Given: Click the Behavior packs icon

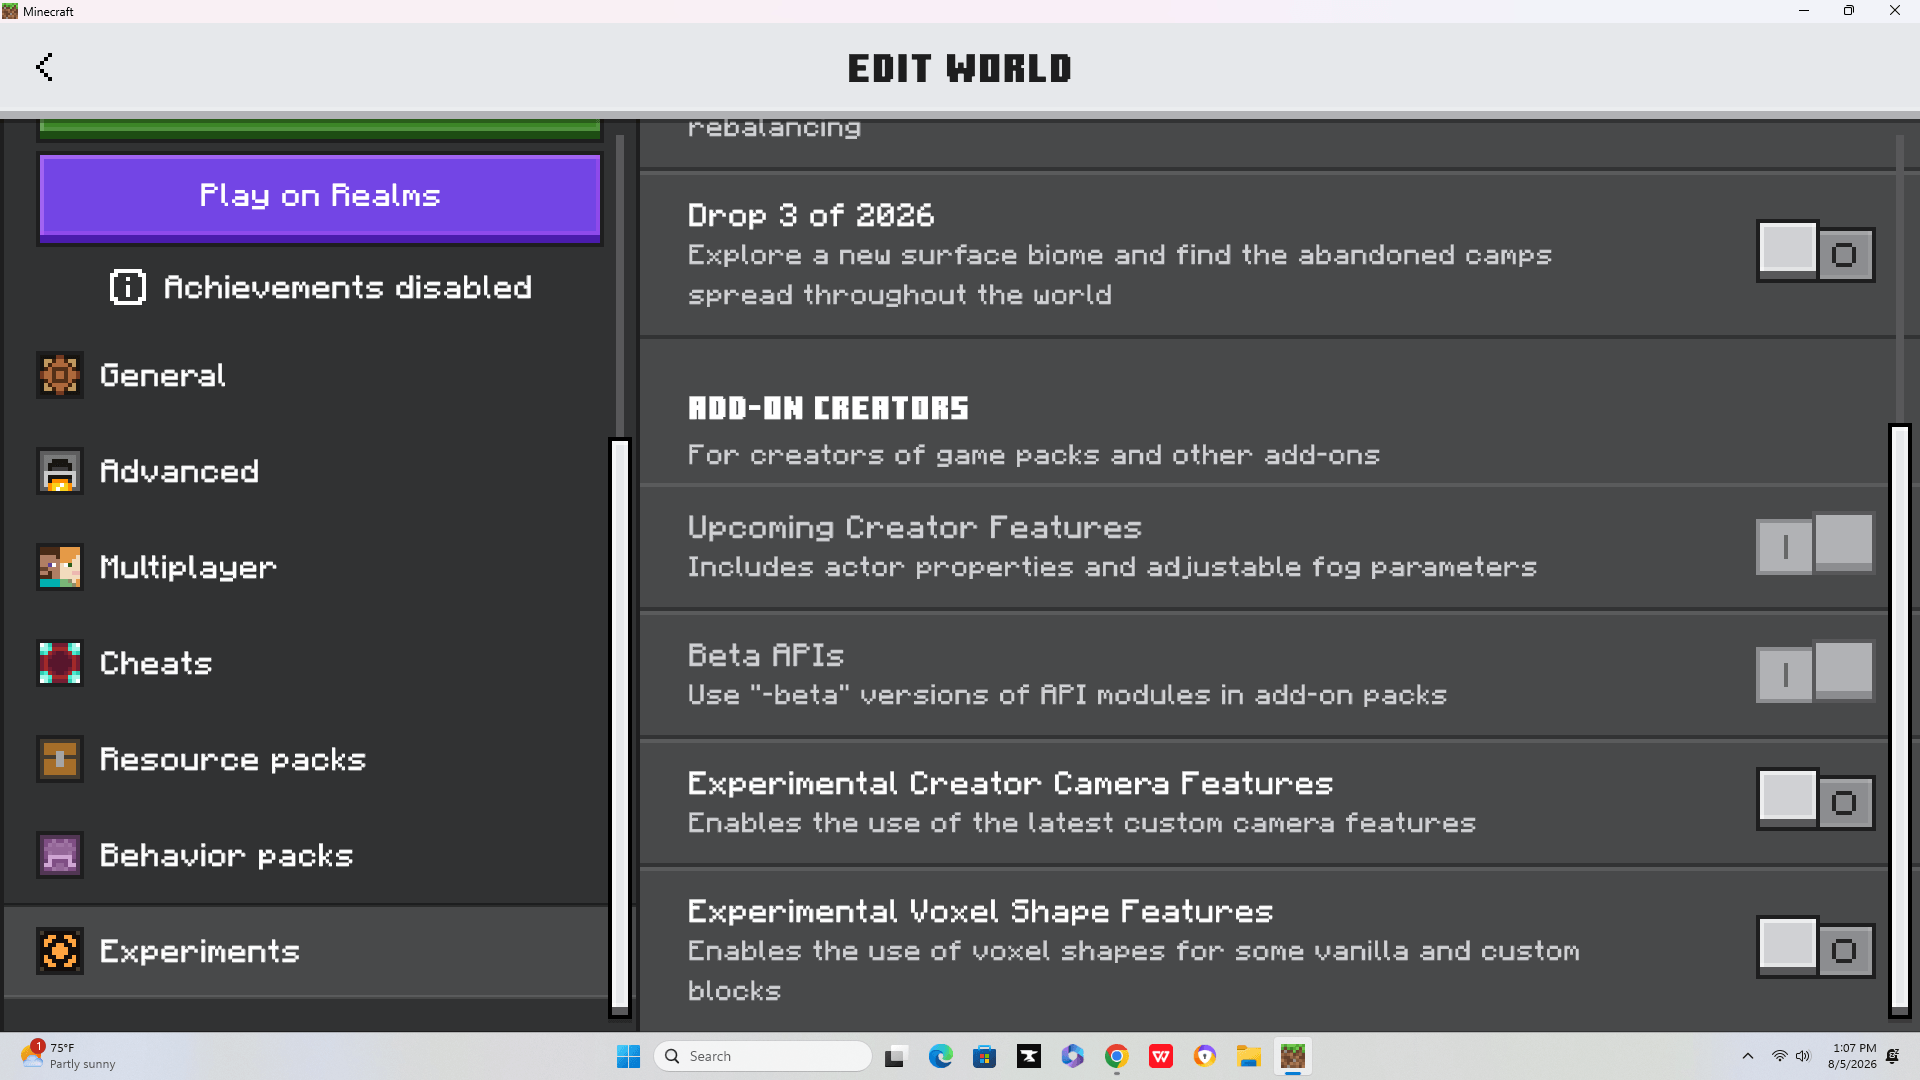Looking at the screenshot, I should click(x=60, y=855).
